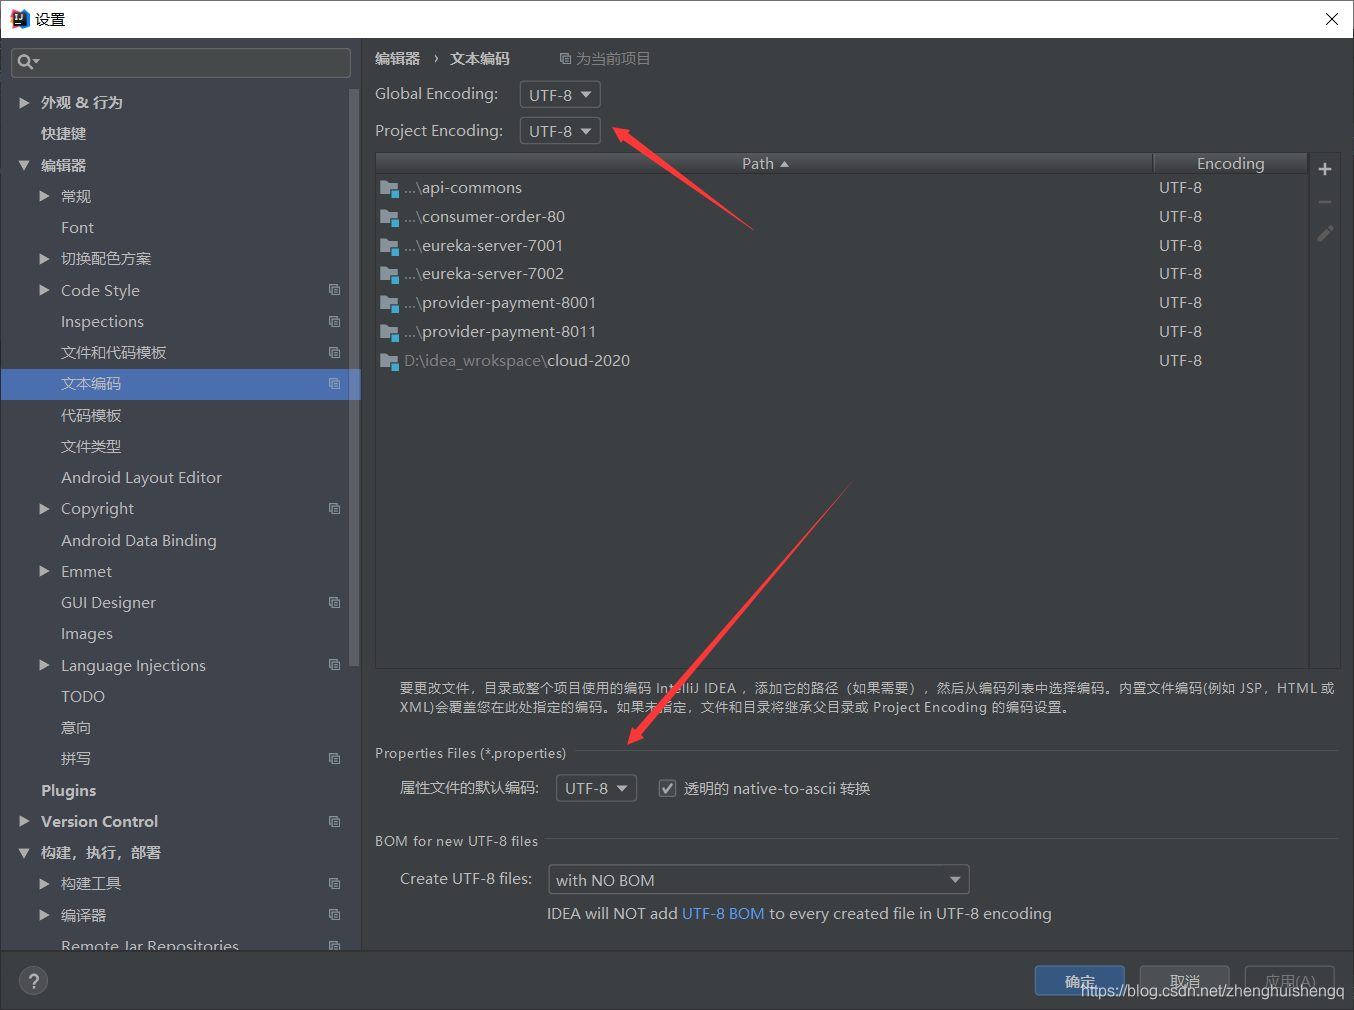The height and width of the screenshot is (1010, 1354).
Task: Close the 设置 dialog window
Action: click(1331, 19)
